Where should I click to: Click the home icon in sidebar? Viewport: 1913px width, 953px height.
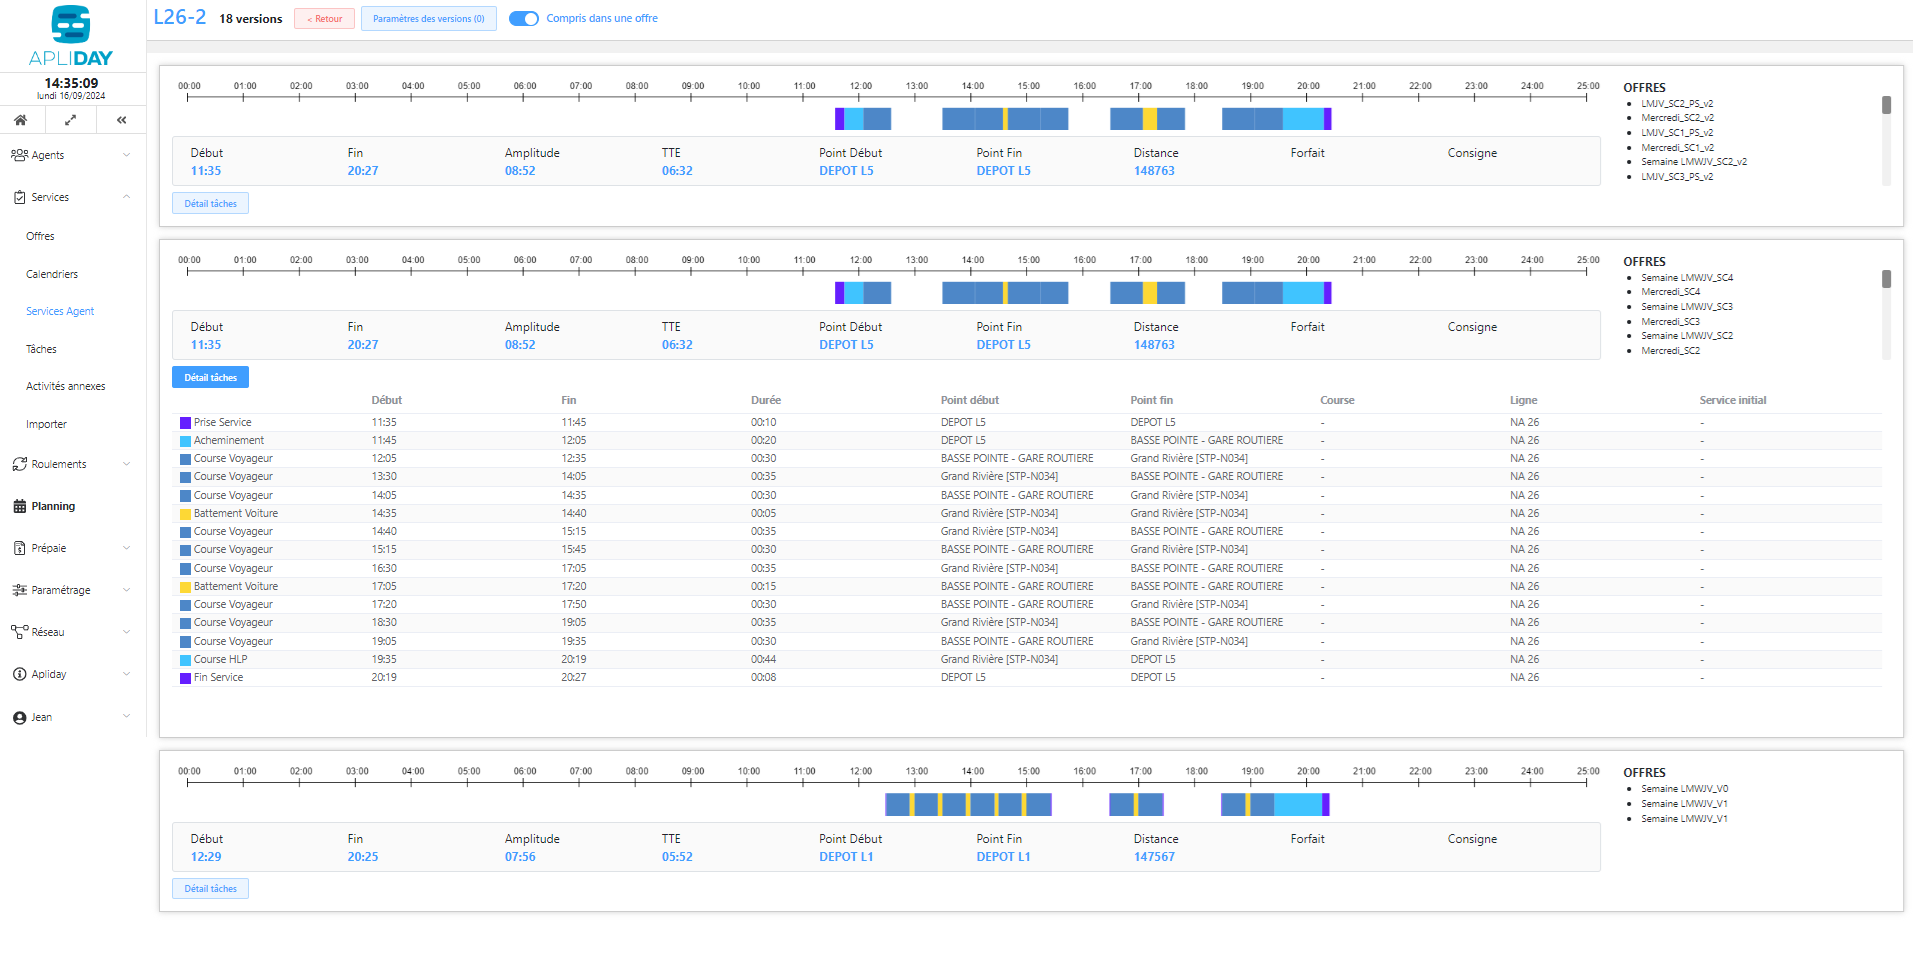point(20,120)
